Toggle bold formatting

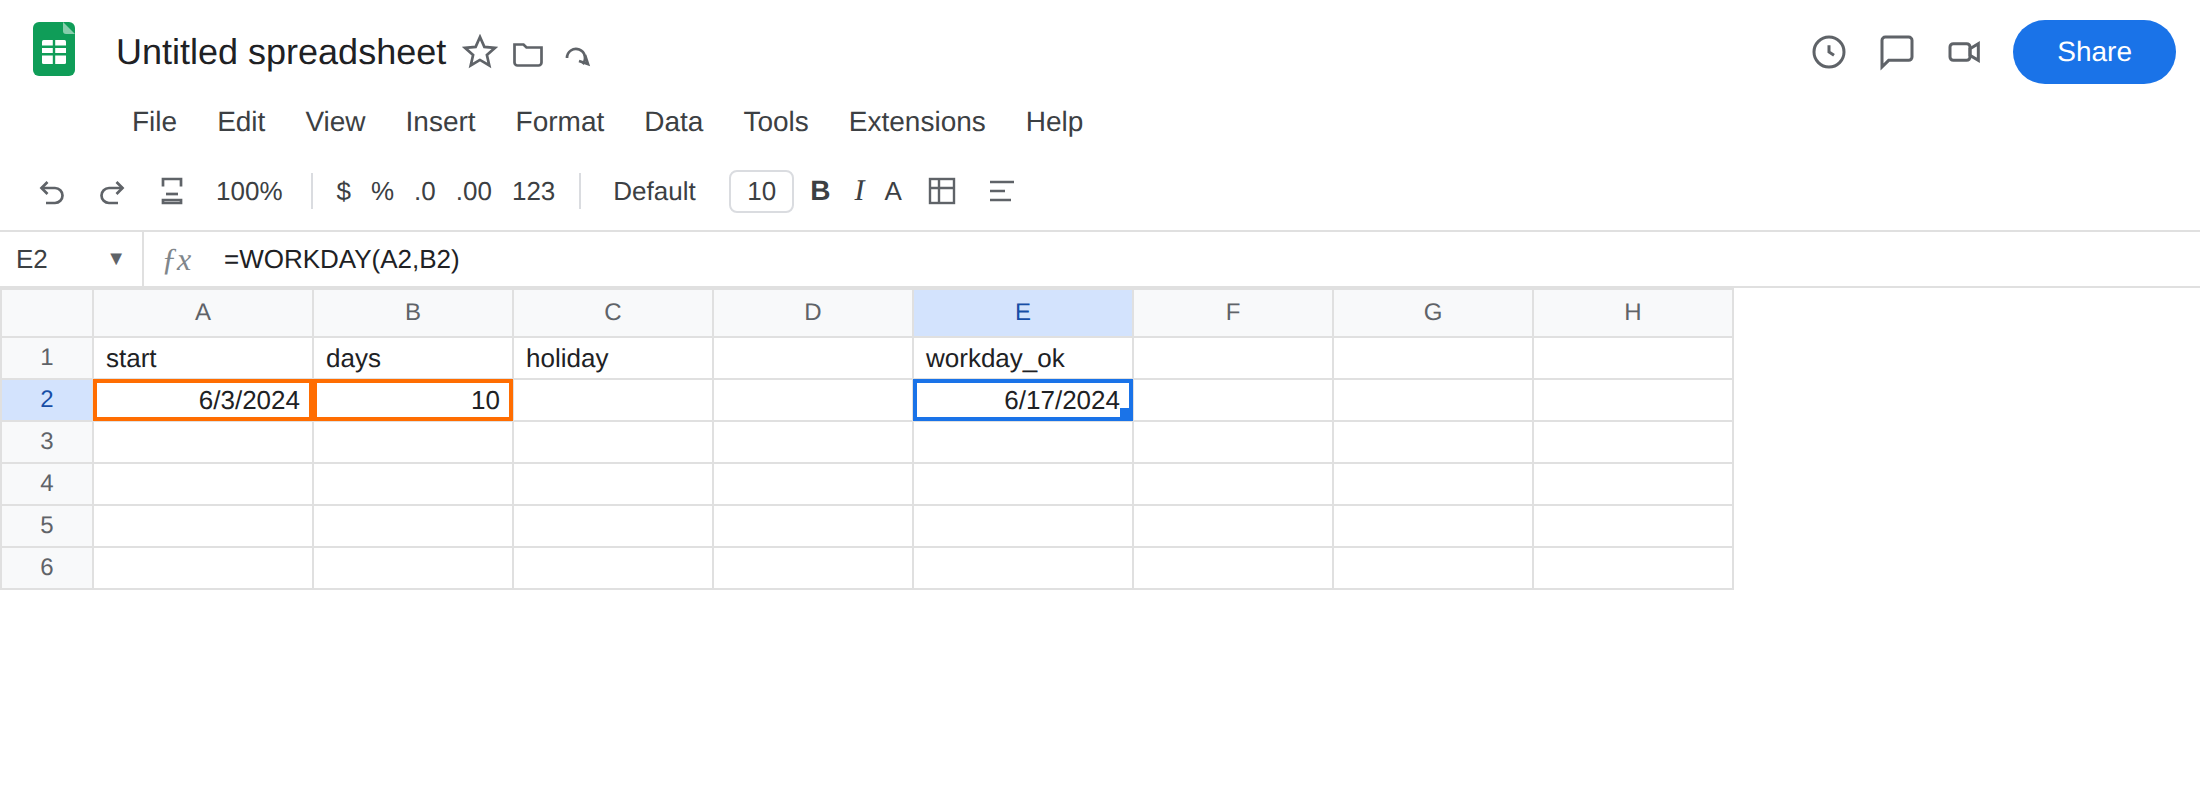click(820, 191)
